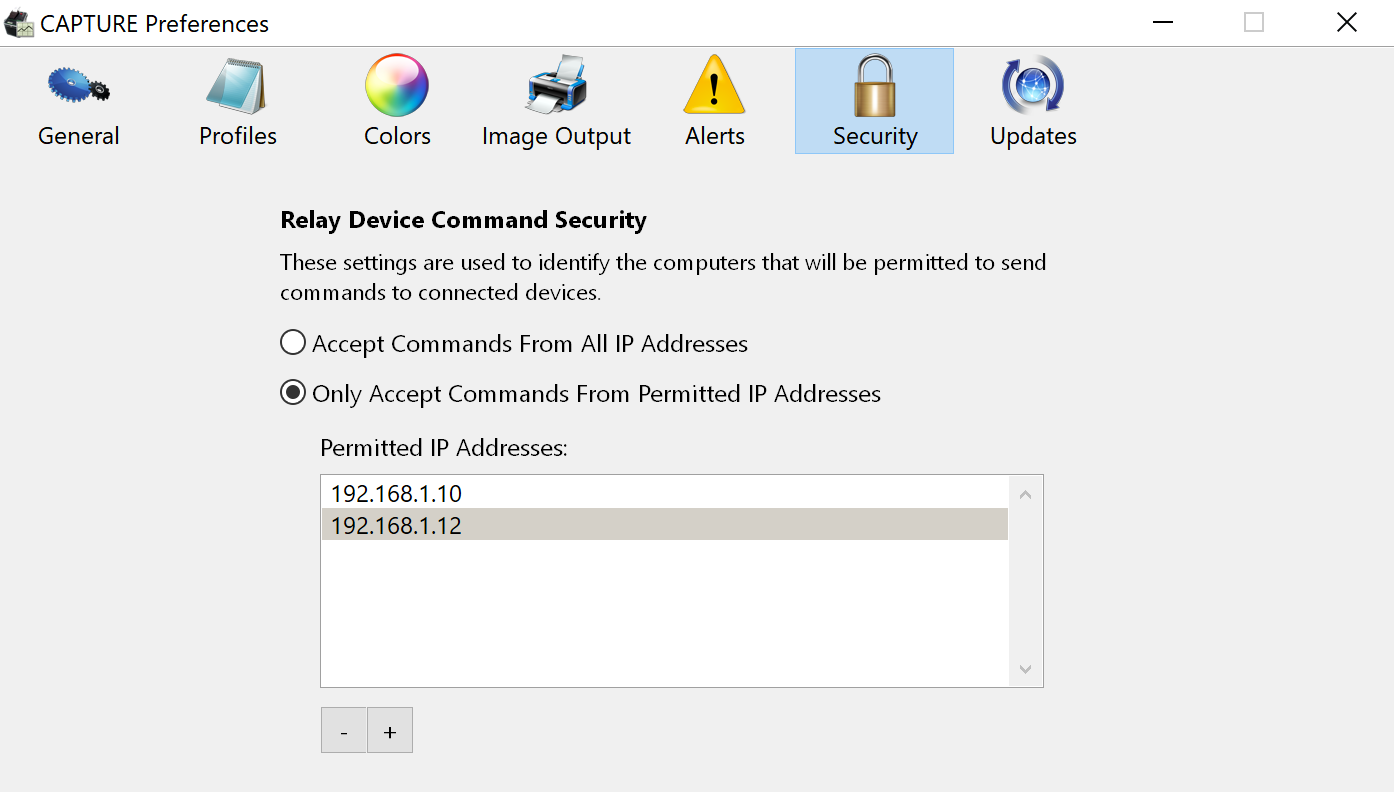The height and width of the screenshot is (792, 1394).
Task: Select IP address 192.168.1.10 in list
Action: [x=397, y=493]
